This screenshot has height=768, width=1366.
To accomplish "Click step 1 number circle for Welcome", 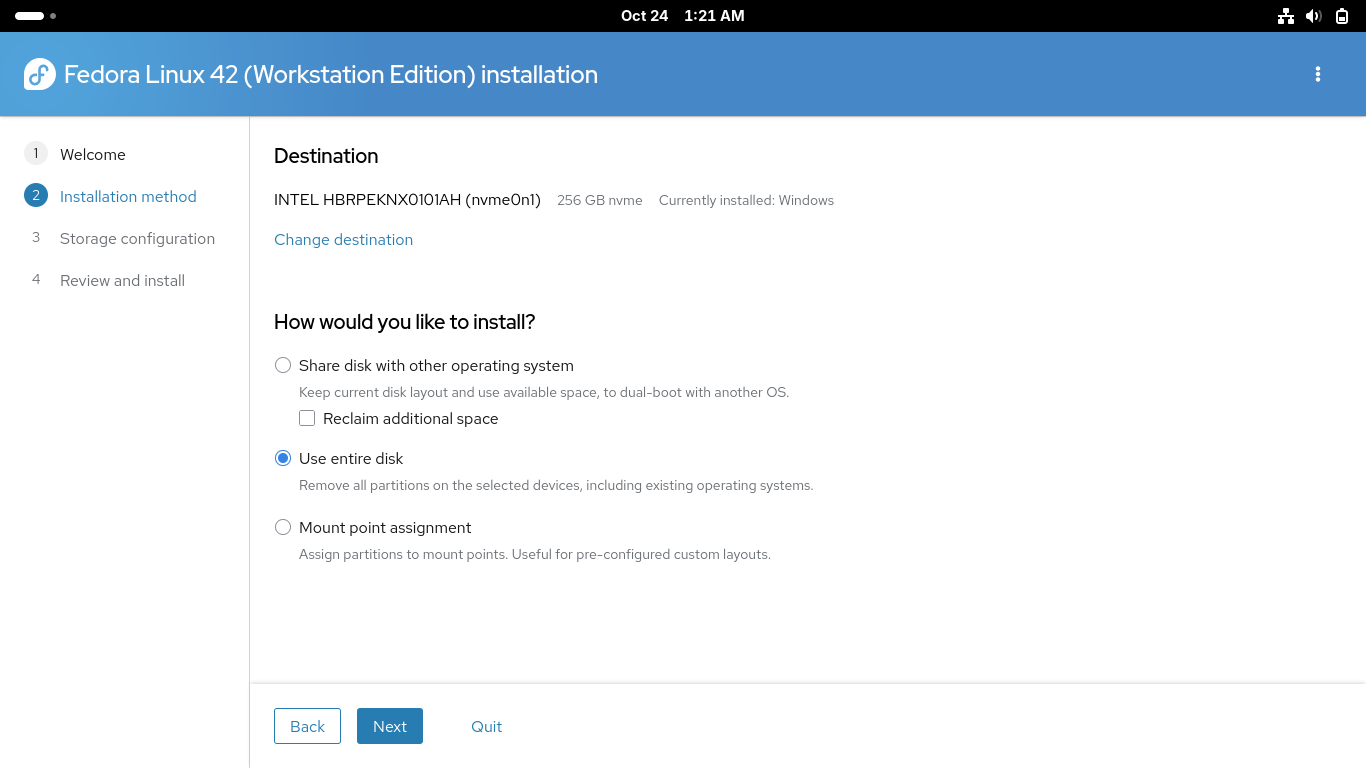I will [36, 153].
